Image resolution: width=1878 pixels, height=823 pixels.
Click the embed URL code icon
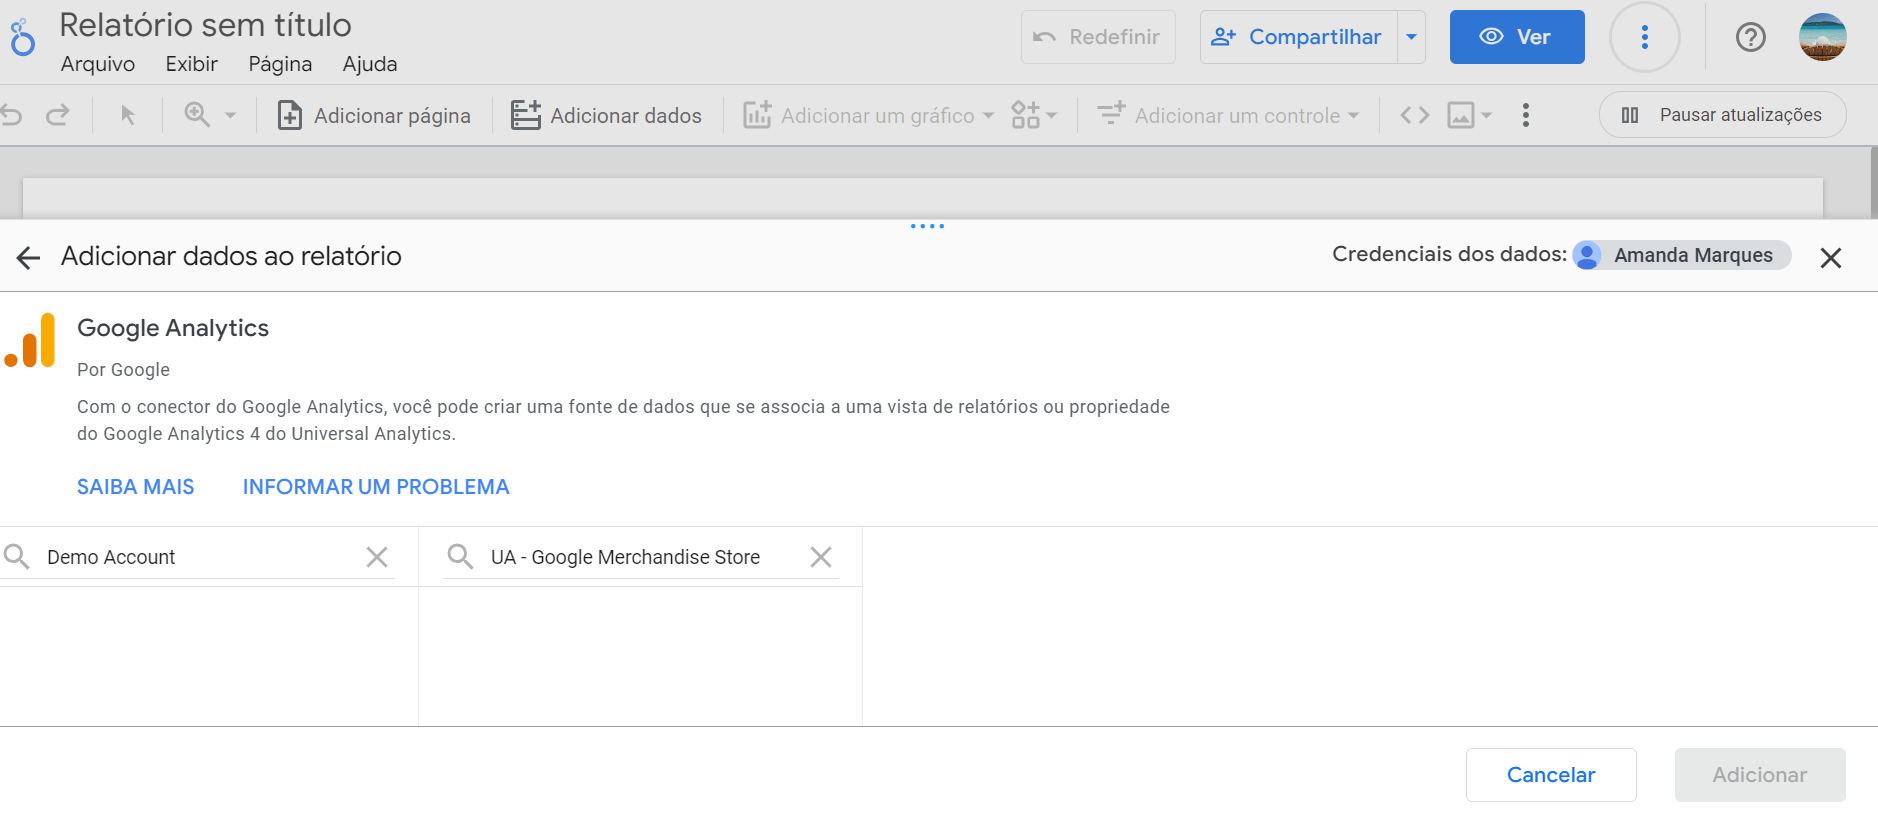pyautogui.click(x=1414, y=116)
